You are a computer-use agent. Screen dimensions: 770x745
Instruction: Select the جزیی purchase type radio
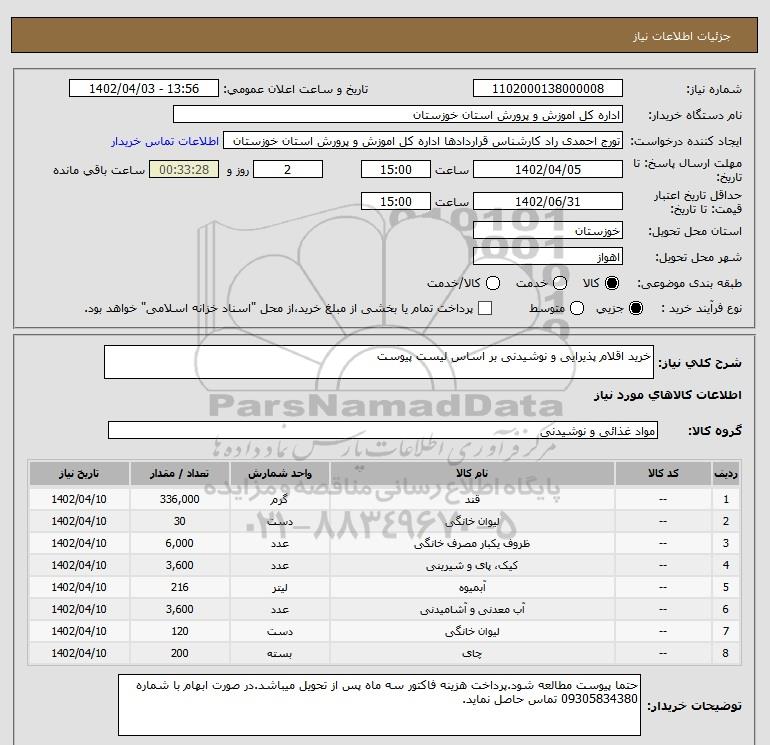click(635, 308)
